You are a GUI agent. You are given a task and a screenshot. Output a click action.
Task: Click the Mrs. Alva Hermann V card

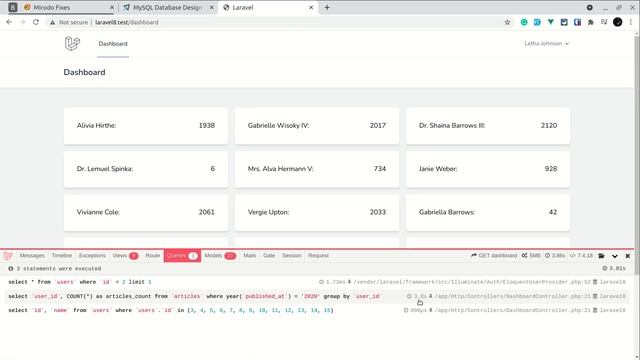click(x=317, y=169)
